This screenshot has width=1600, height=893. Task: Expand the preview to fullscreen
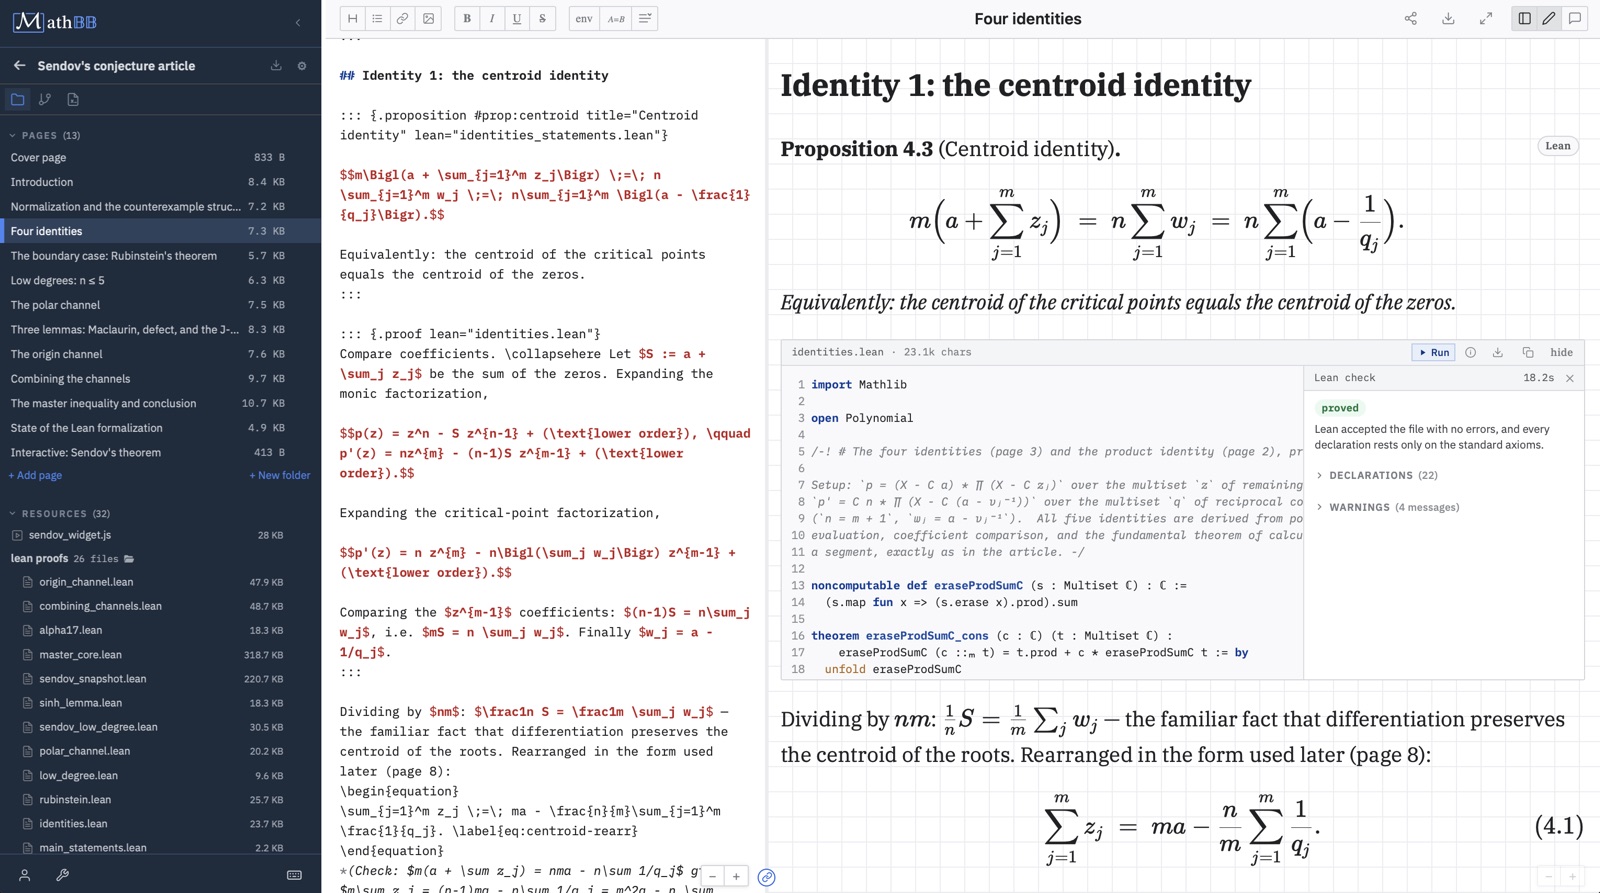coord(1486,18)
